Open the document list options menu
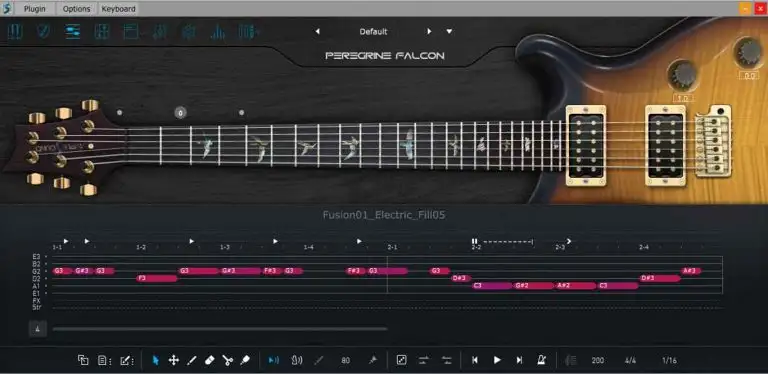Viewport: 768px width, 374px height. point(105,360)
